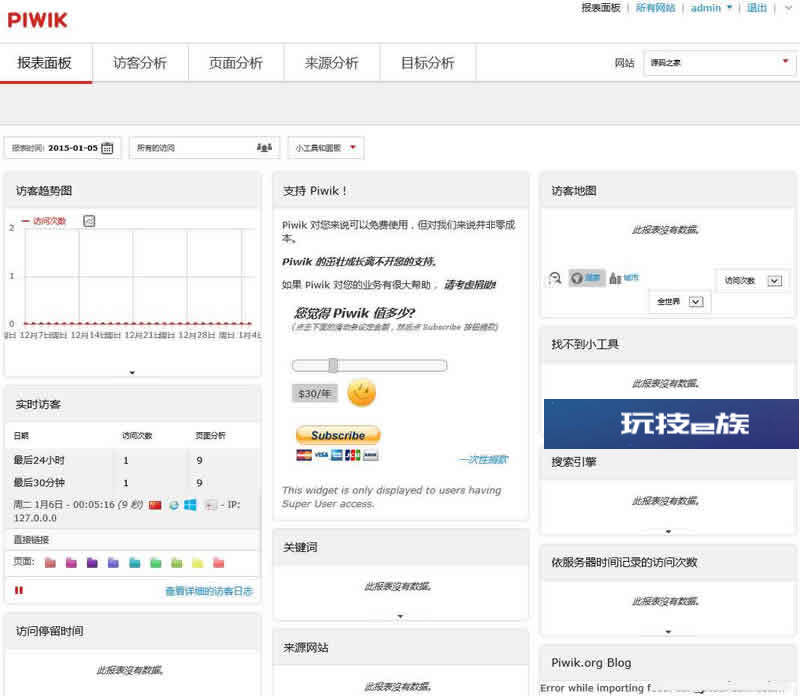Image resolution: width=800 pixels, height=696 pixels.
Task: Click 报表面板 in the top-right menu
Action: (x=601, y=8)
